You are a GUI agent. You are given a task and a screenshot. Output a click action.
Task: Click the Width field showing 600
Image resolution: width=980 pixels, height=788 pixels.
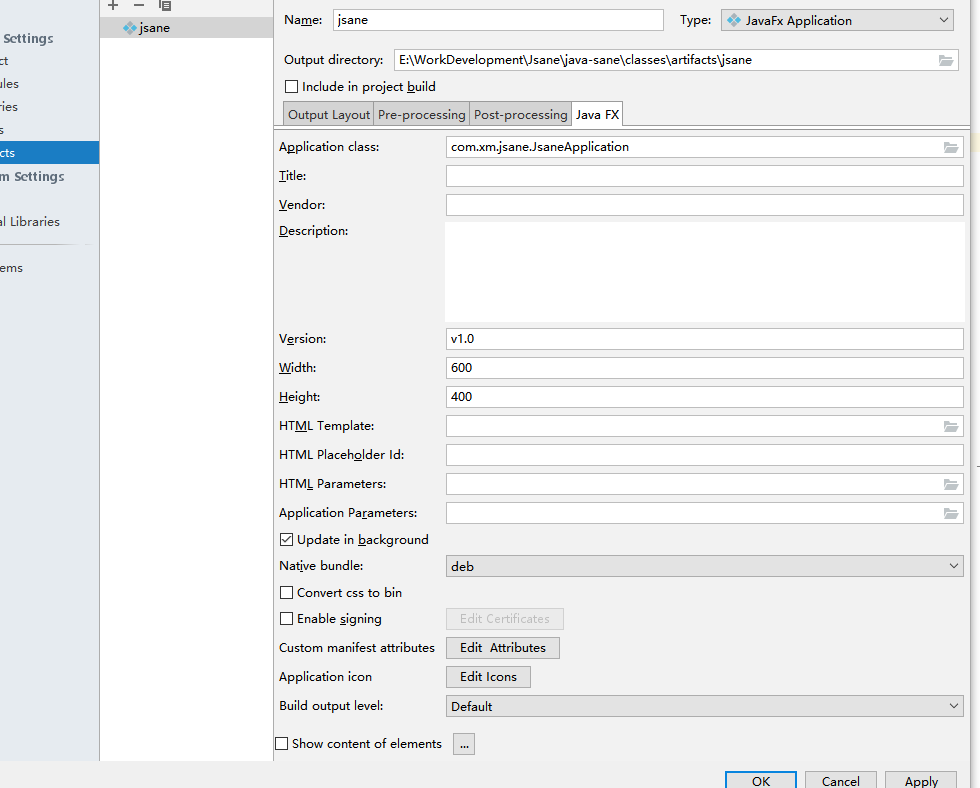(x=704, y=367)
